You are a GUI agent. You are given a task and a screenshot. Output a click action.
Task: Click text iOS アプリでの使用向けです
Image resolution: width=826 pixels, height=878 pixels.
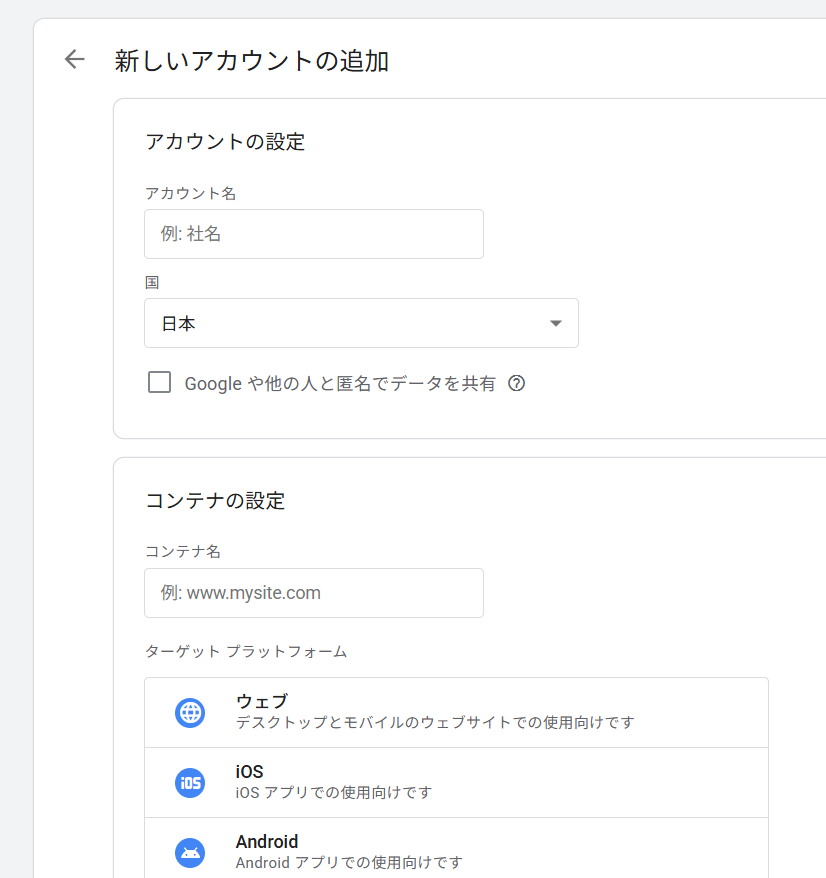click(x=334, y=792)
